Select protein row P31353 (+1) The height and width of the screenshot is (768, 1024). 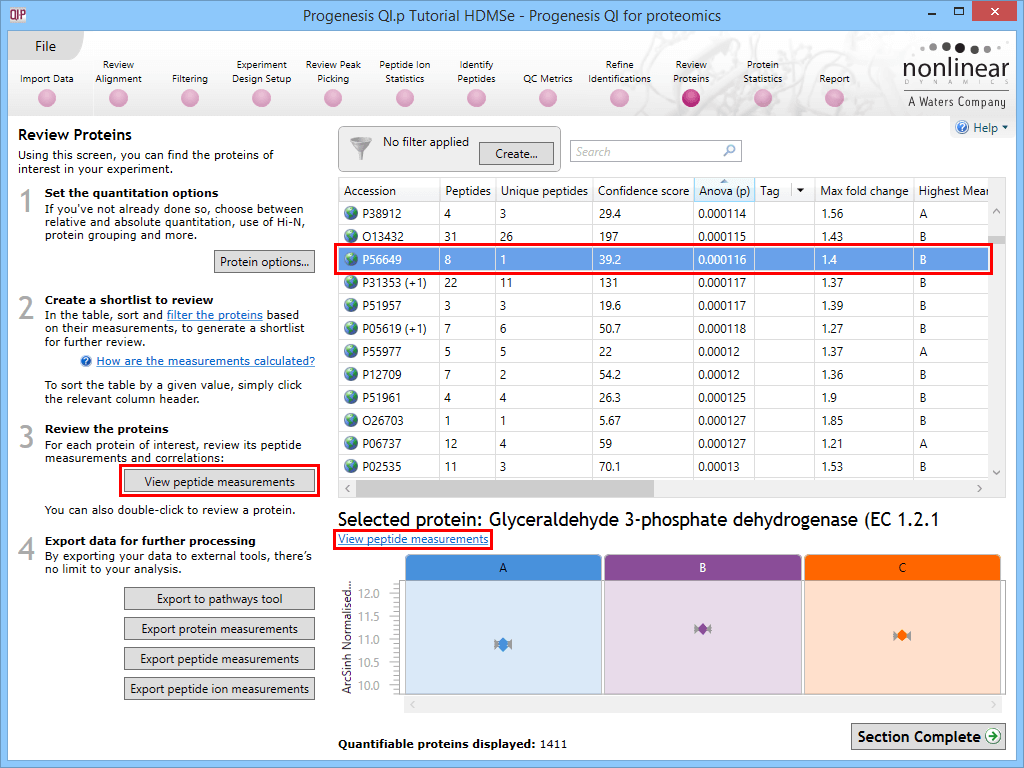tap(663, 282)
